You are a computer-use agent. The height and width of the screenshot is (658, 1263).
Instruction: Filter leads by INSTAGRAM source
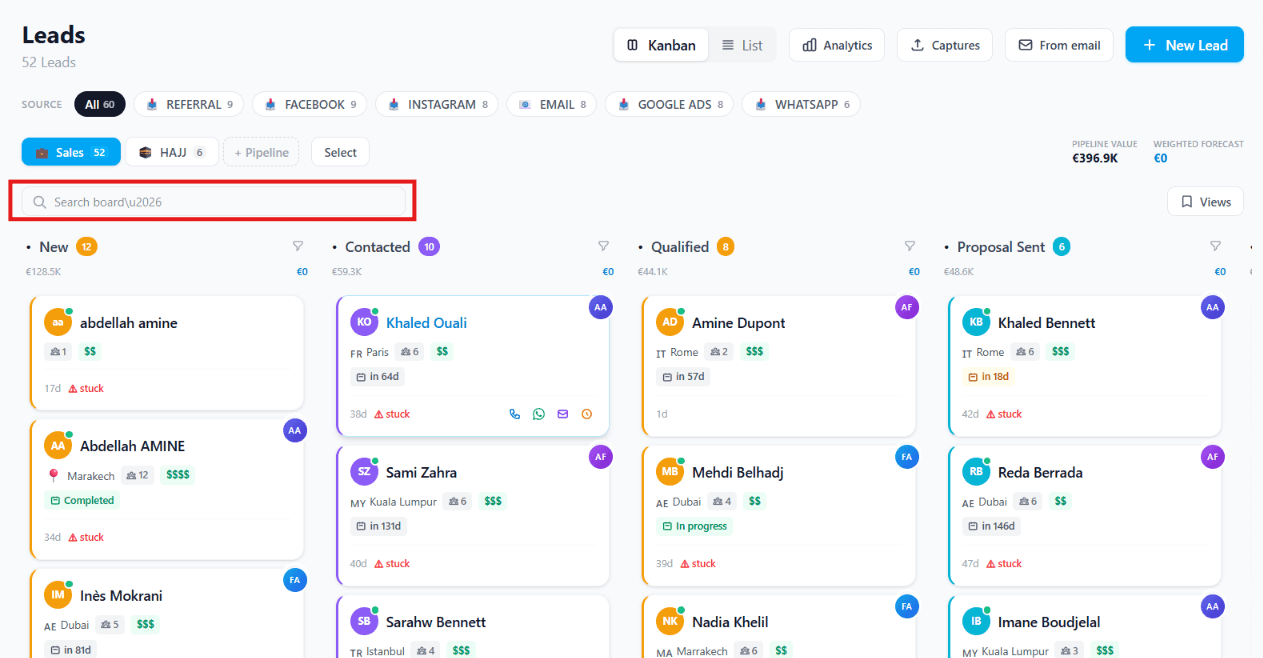pos(437,104)
